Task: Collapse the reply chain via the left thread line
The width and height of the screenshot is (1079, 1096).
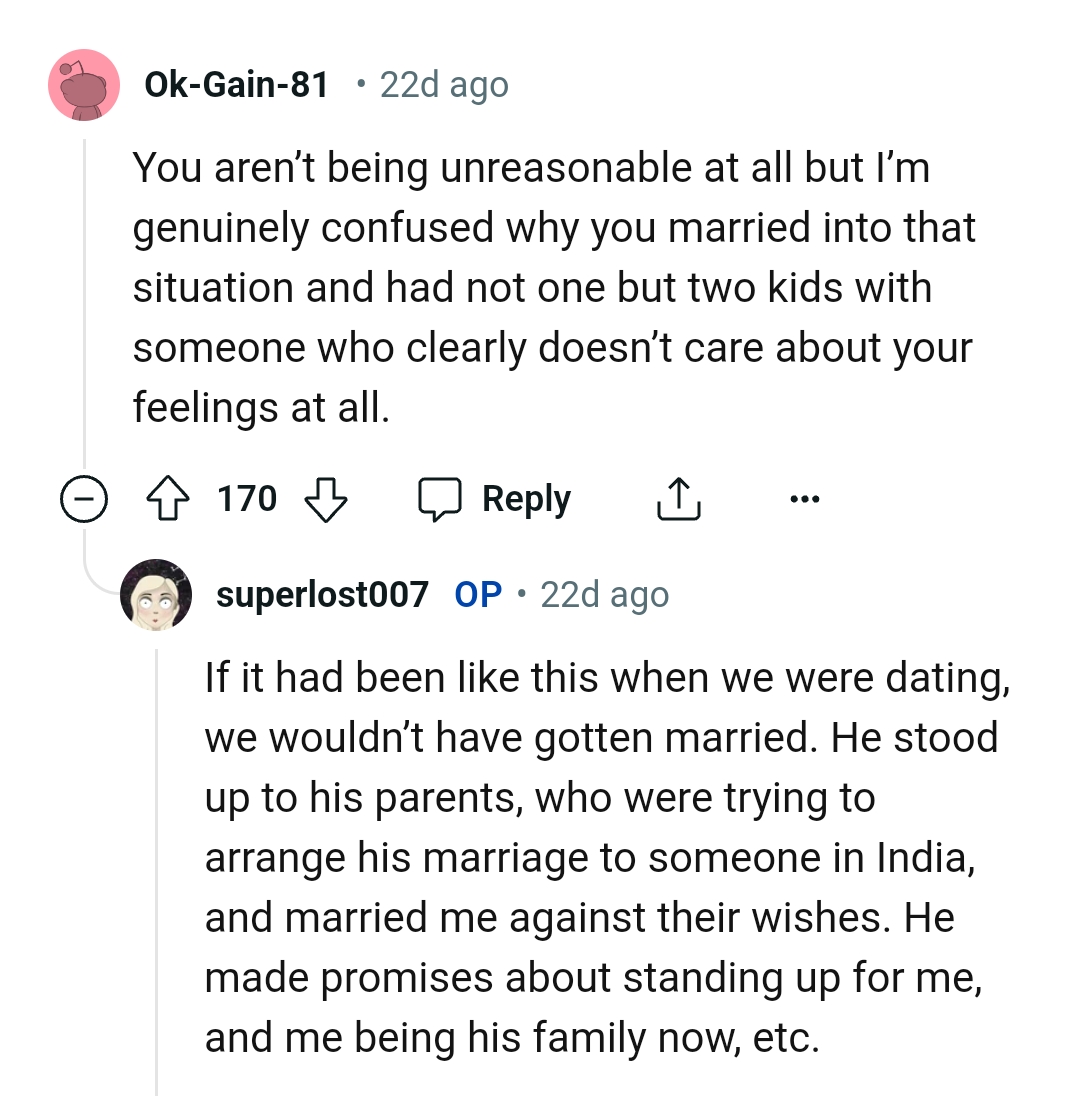Action: pos(85,300)
